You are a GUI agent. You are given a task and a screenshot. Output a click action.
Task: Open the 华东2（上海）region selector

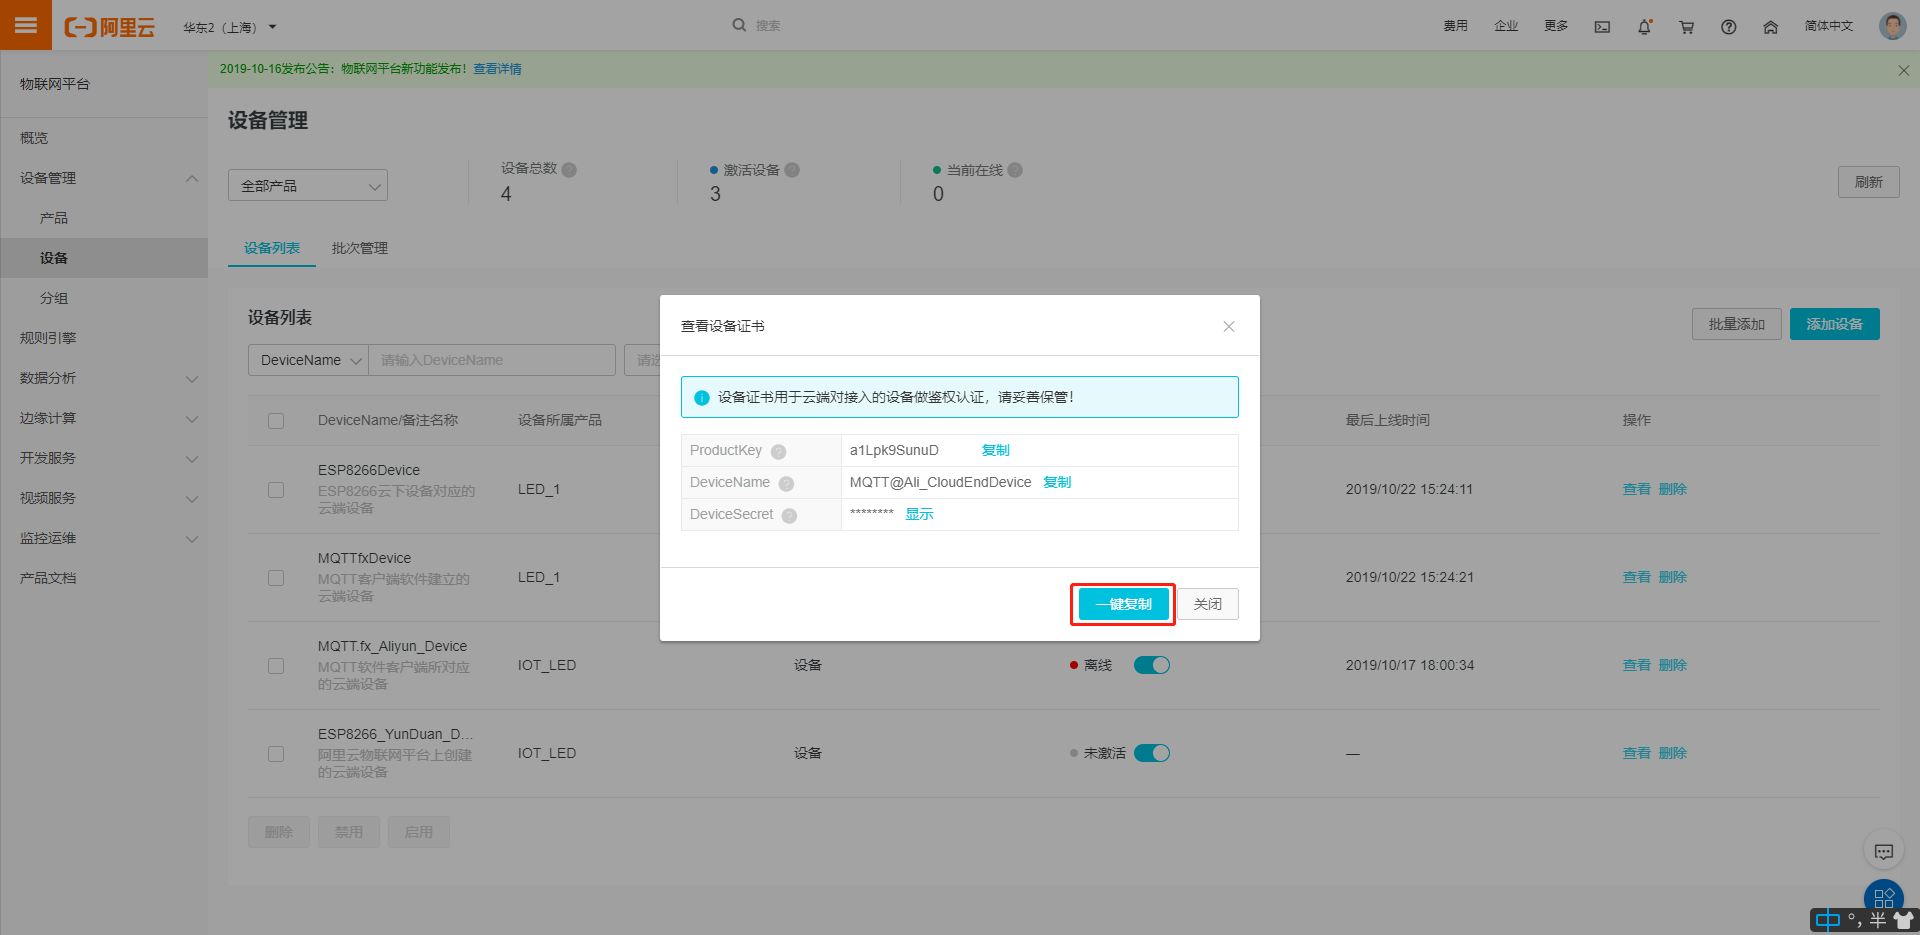pyautogui.click(x=228, y=27)
